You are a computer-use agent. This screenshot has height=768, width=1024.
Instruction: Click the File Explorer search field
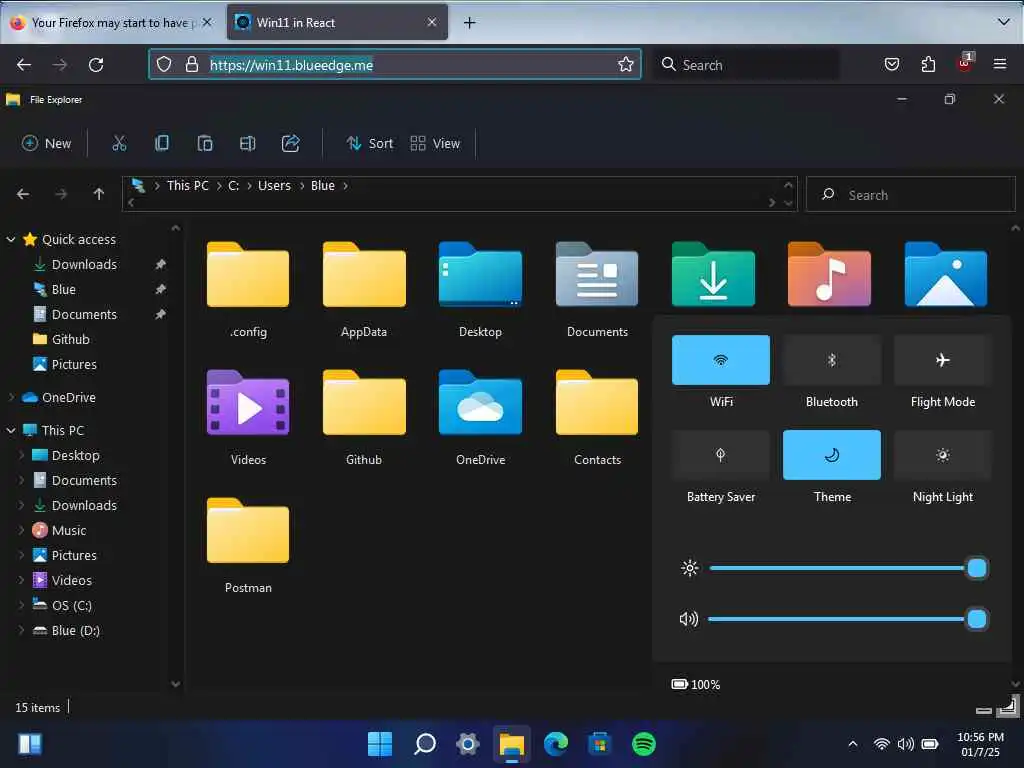(910, 195)
